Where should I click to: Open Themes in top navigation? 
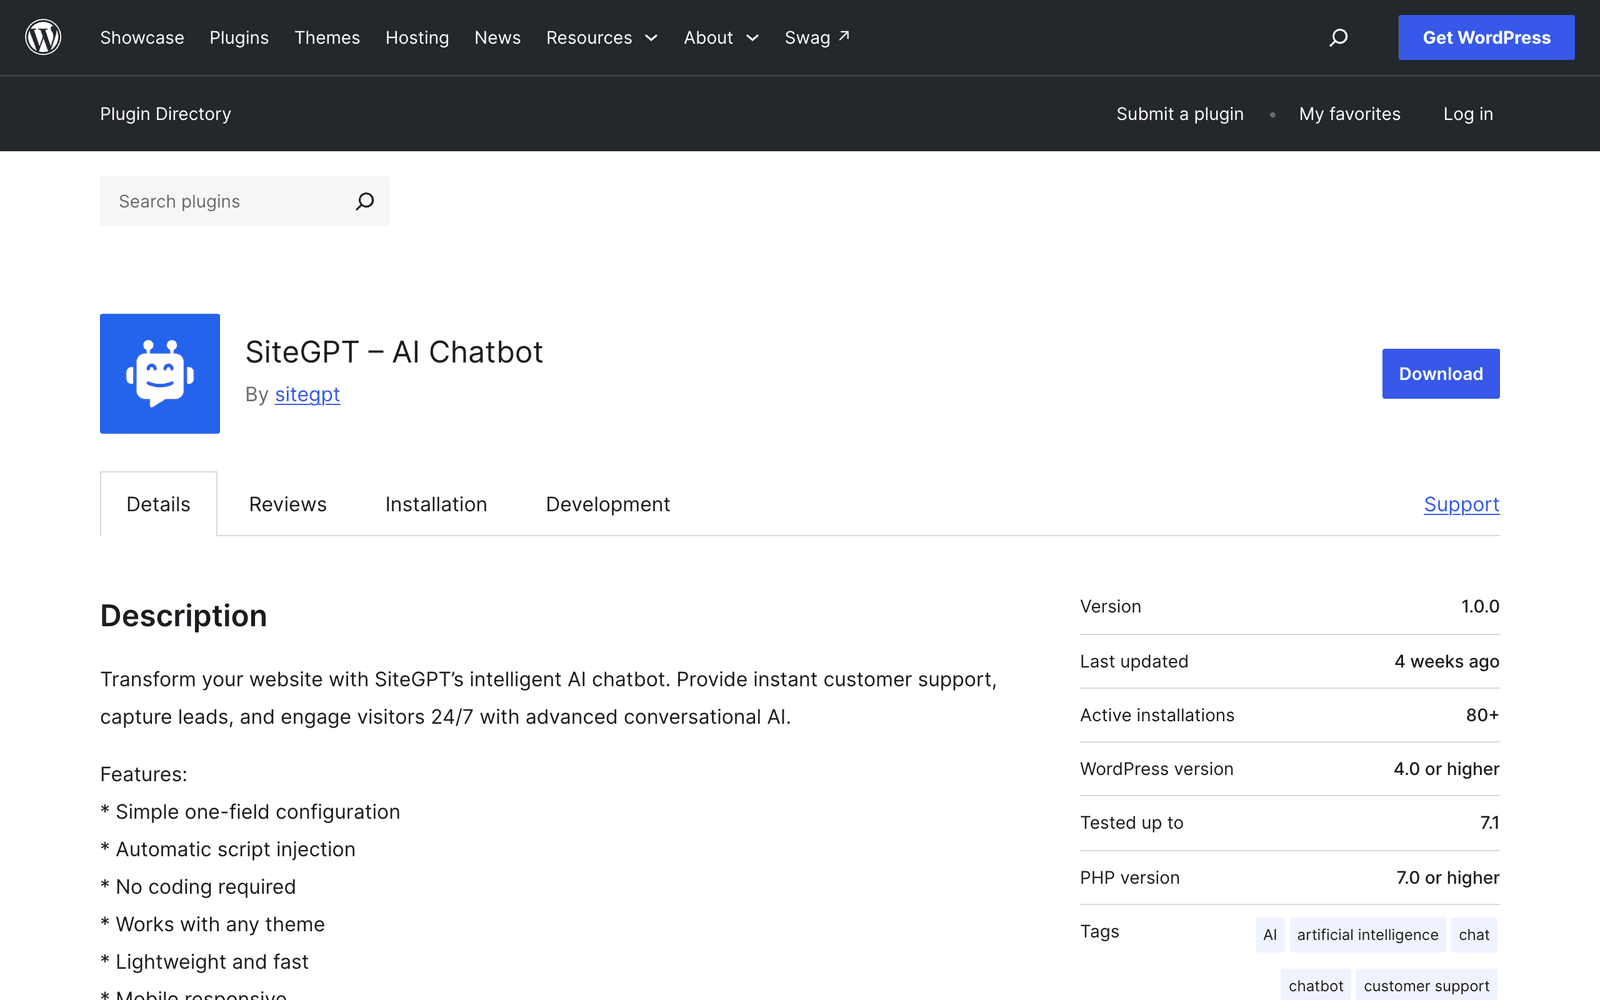327,37
